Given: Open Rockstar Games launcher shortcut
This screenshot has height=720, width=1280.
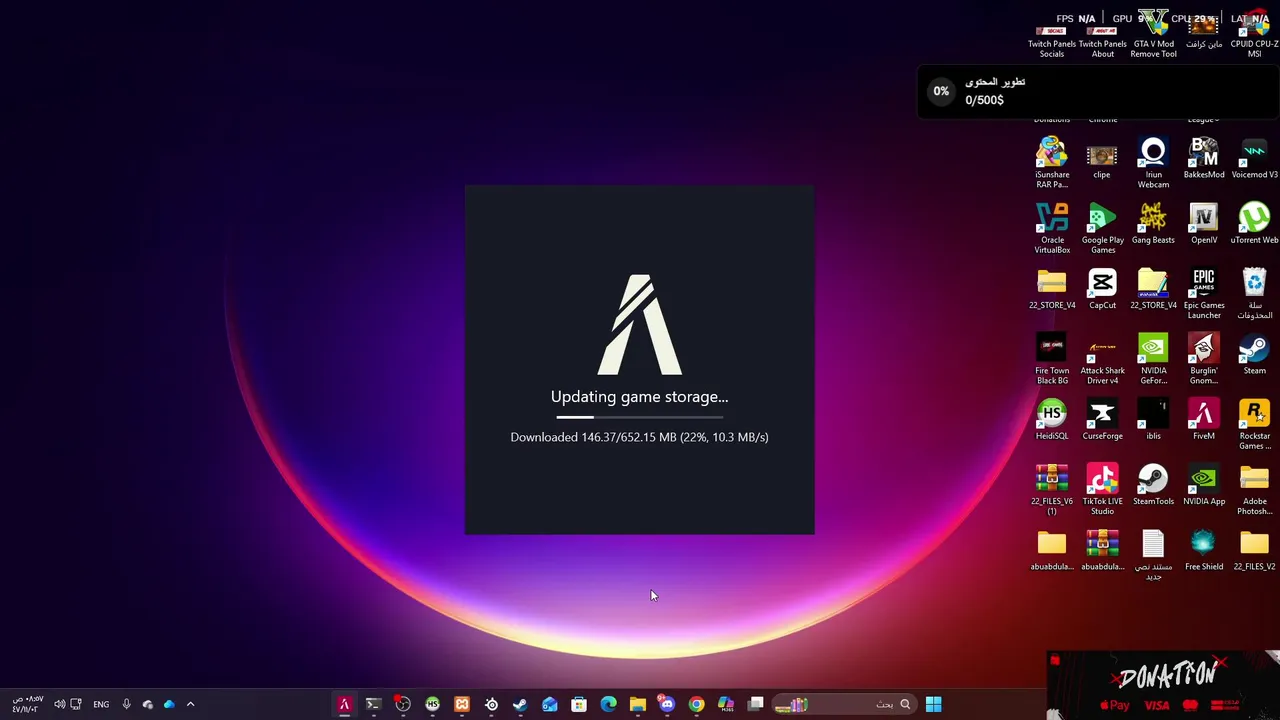Looking at the screenshot, I should pyautogui.click(x=1254, y=425).
